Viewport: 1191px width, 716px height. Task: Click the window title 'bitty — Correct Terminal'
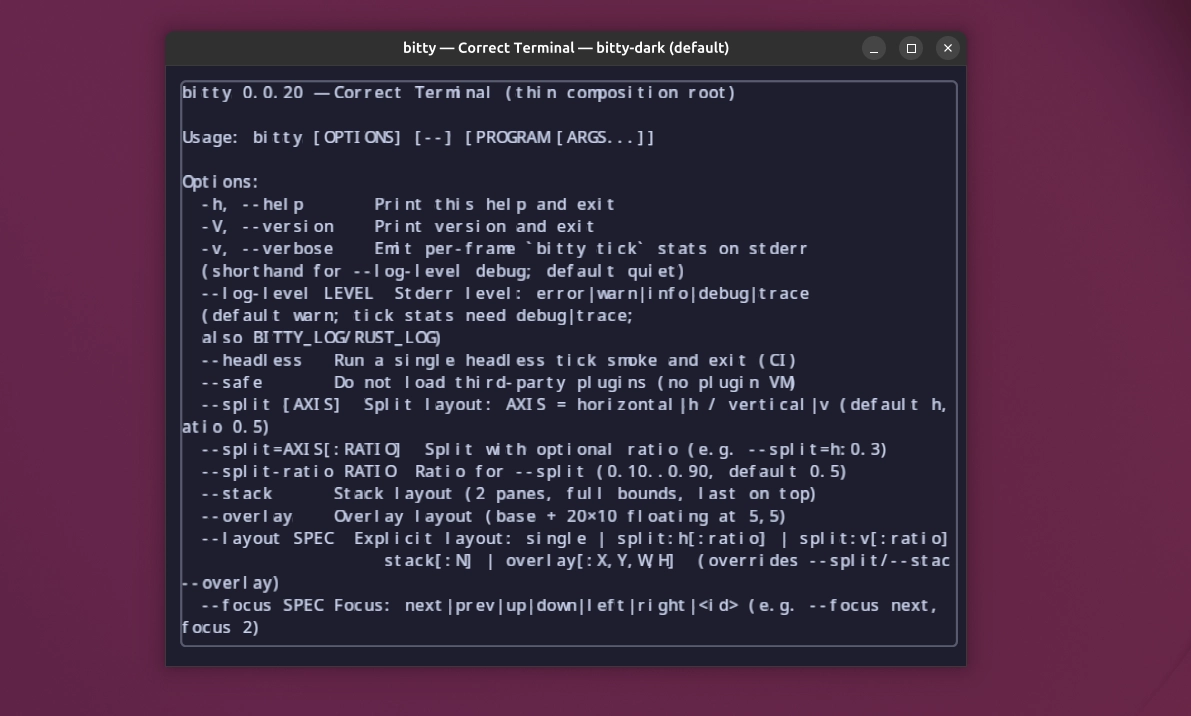[x=566, y=48]
